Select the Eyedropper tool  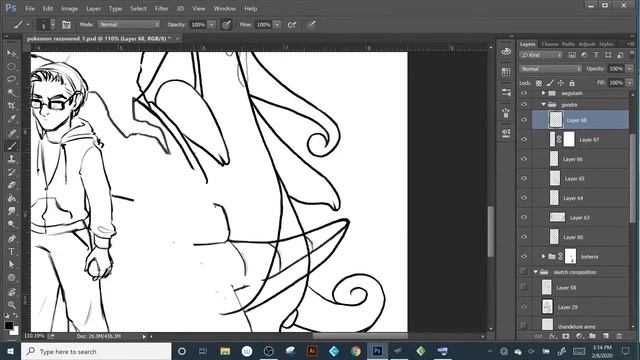11,119
